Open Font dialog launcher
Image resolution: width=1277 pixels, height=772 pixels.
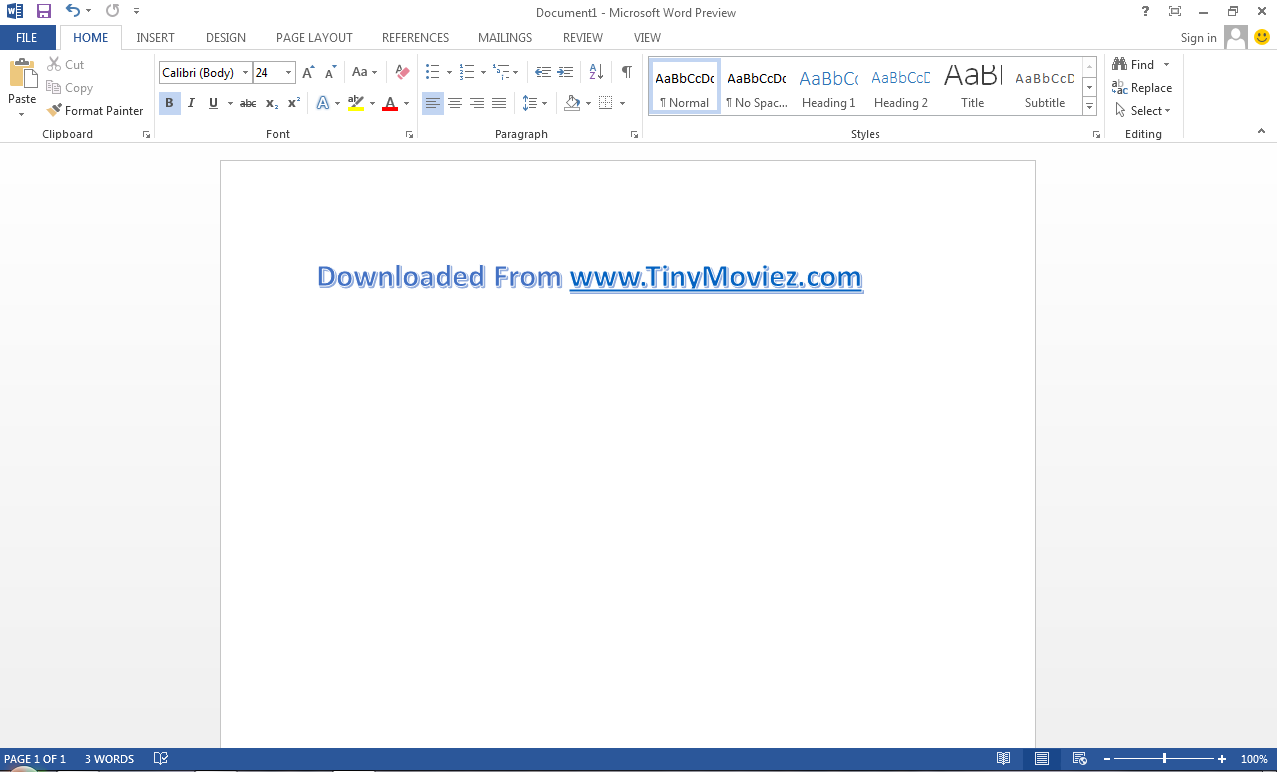(409, 134)
